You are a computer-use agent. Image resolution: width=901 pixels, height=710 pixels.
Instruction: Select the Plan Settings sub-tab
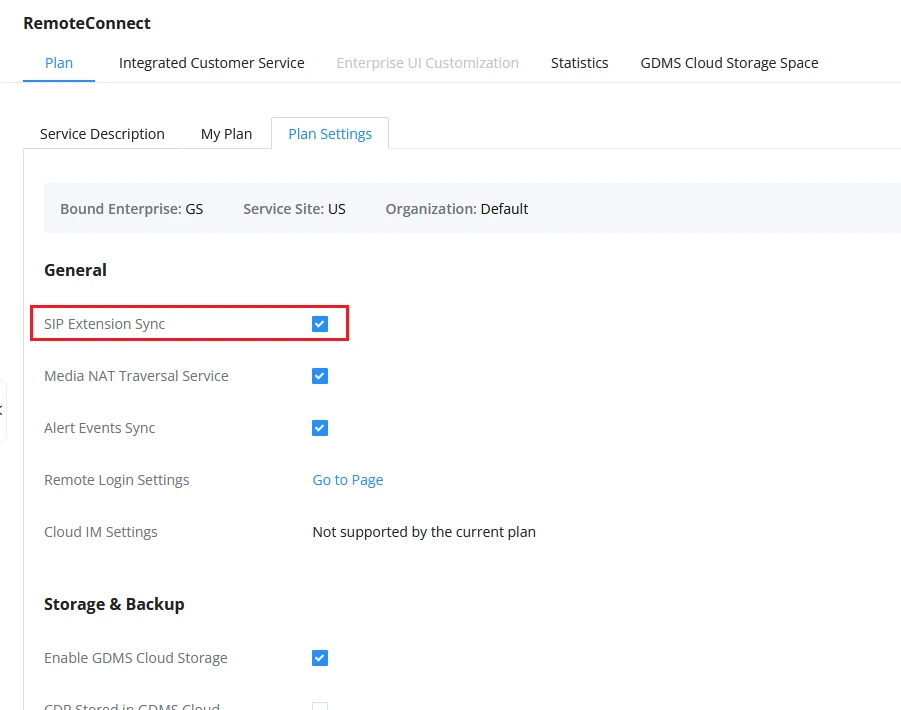[x=330, y=134]
